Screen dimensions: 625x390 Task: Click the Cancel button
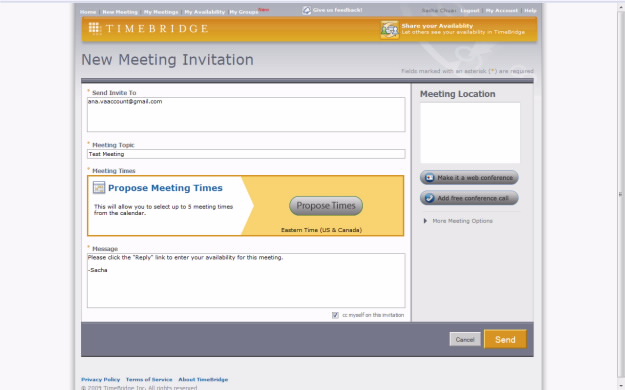coord(465,339)
